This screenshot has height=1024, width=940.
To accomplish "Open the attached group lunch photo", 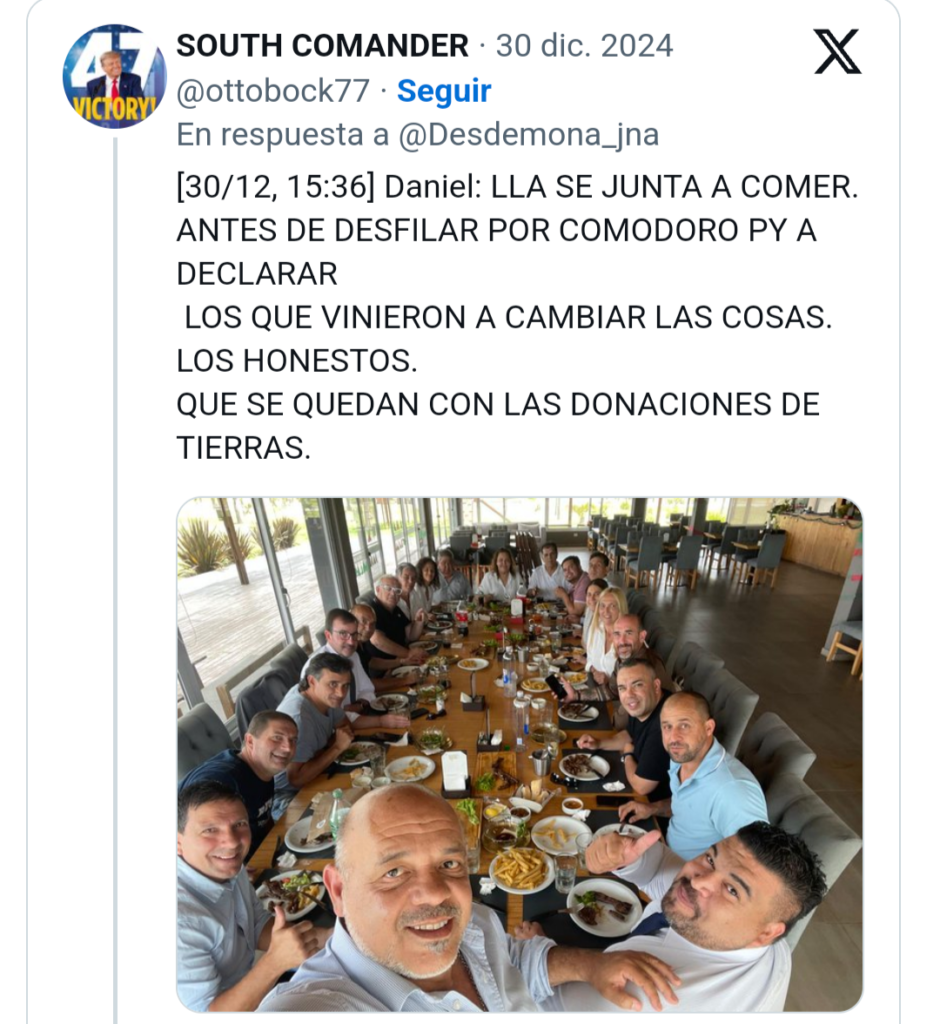I will pos(519,755).
